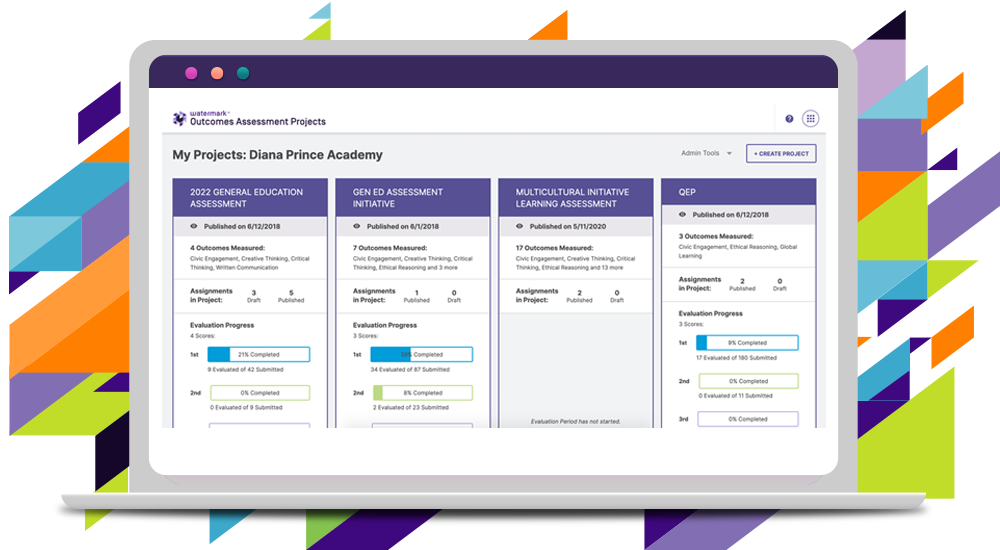
Task: Click 'My Projects: Diana Prince Academy' heading
Action: 277,155
